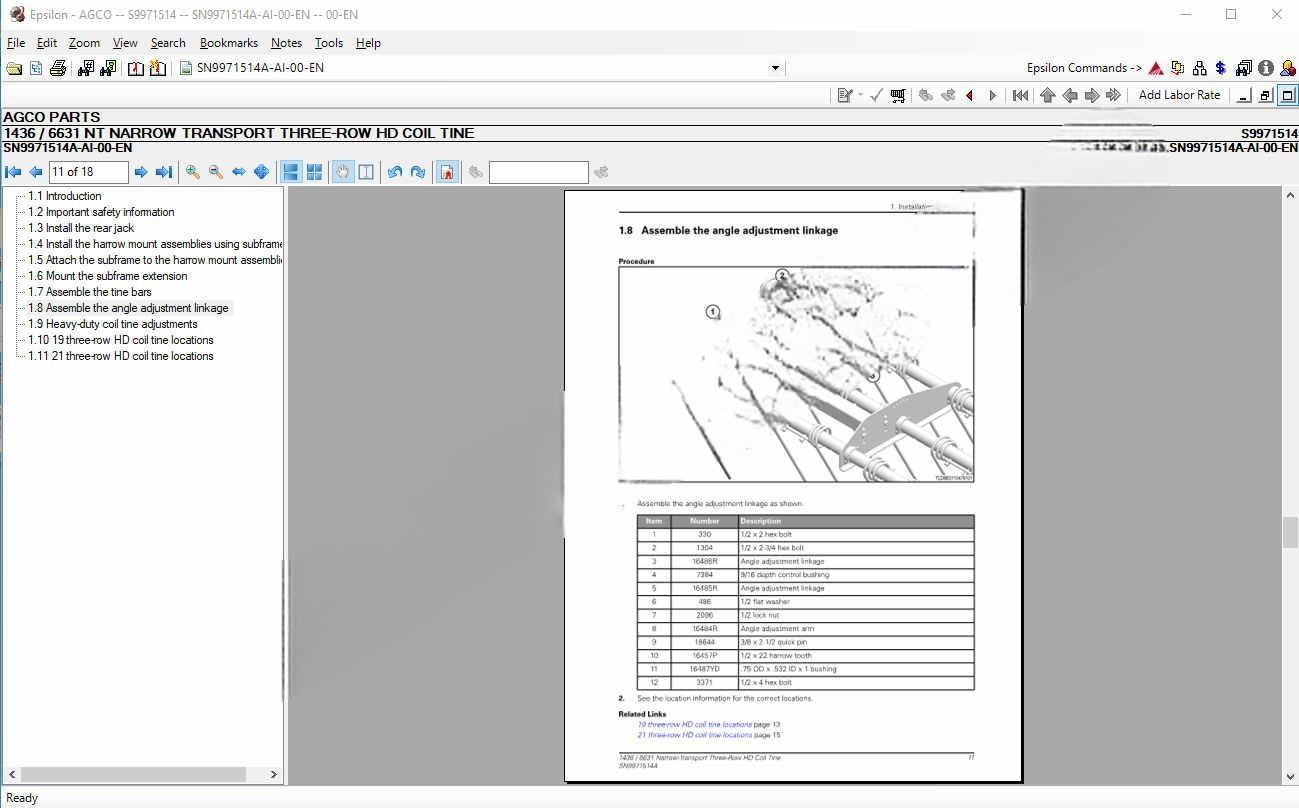Select 1.9 Heavy-duty coil tine adjustments

pos(121,324)
